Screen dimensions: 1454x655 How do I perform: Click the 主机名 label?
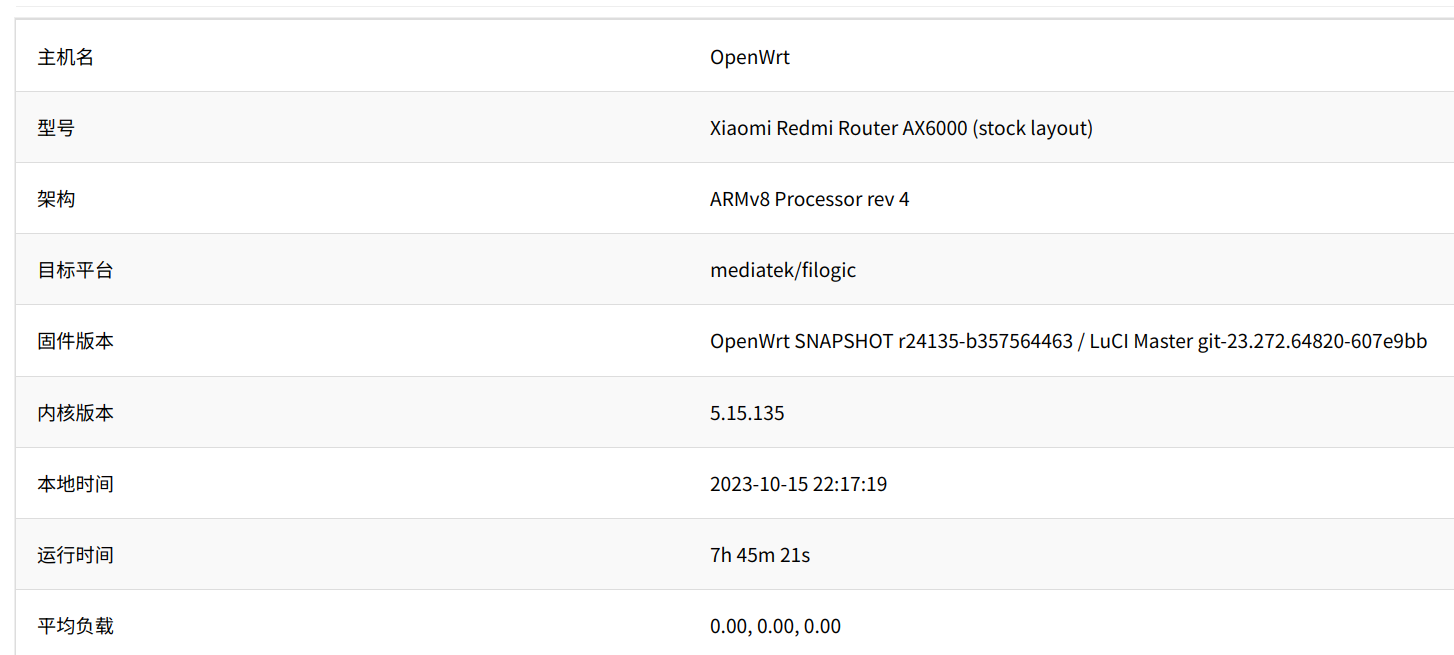[66, 57]
